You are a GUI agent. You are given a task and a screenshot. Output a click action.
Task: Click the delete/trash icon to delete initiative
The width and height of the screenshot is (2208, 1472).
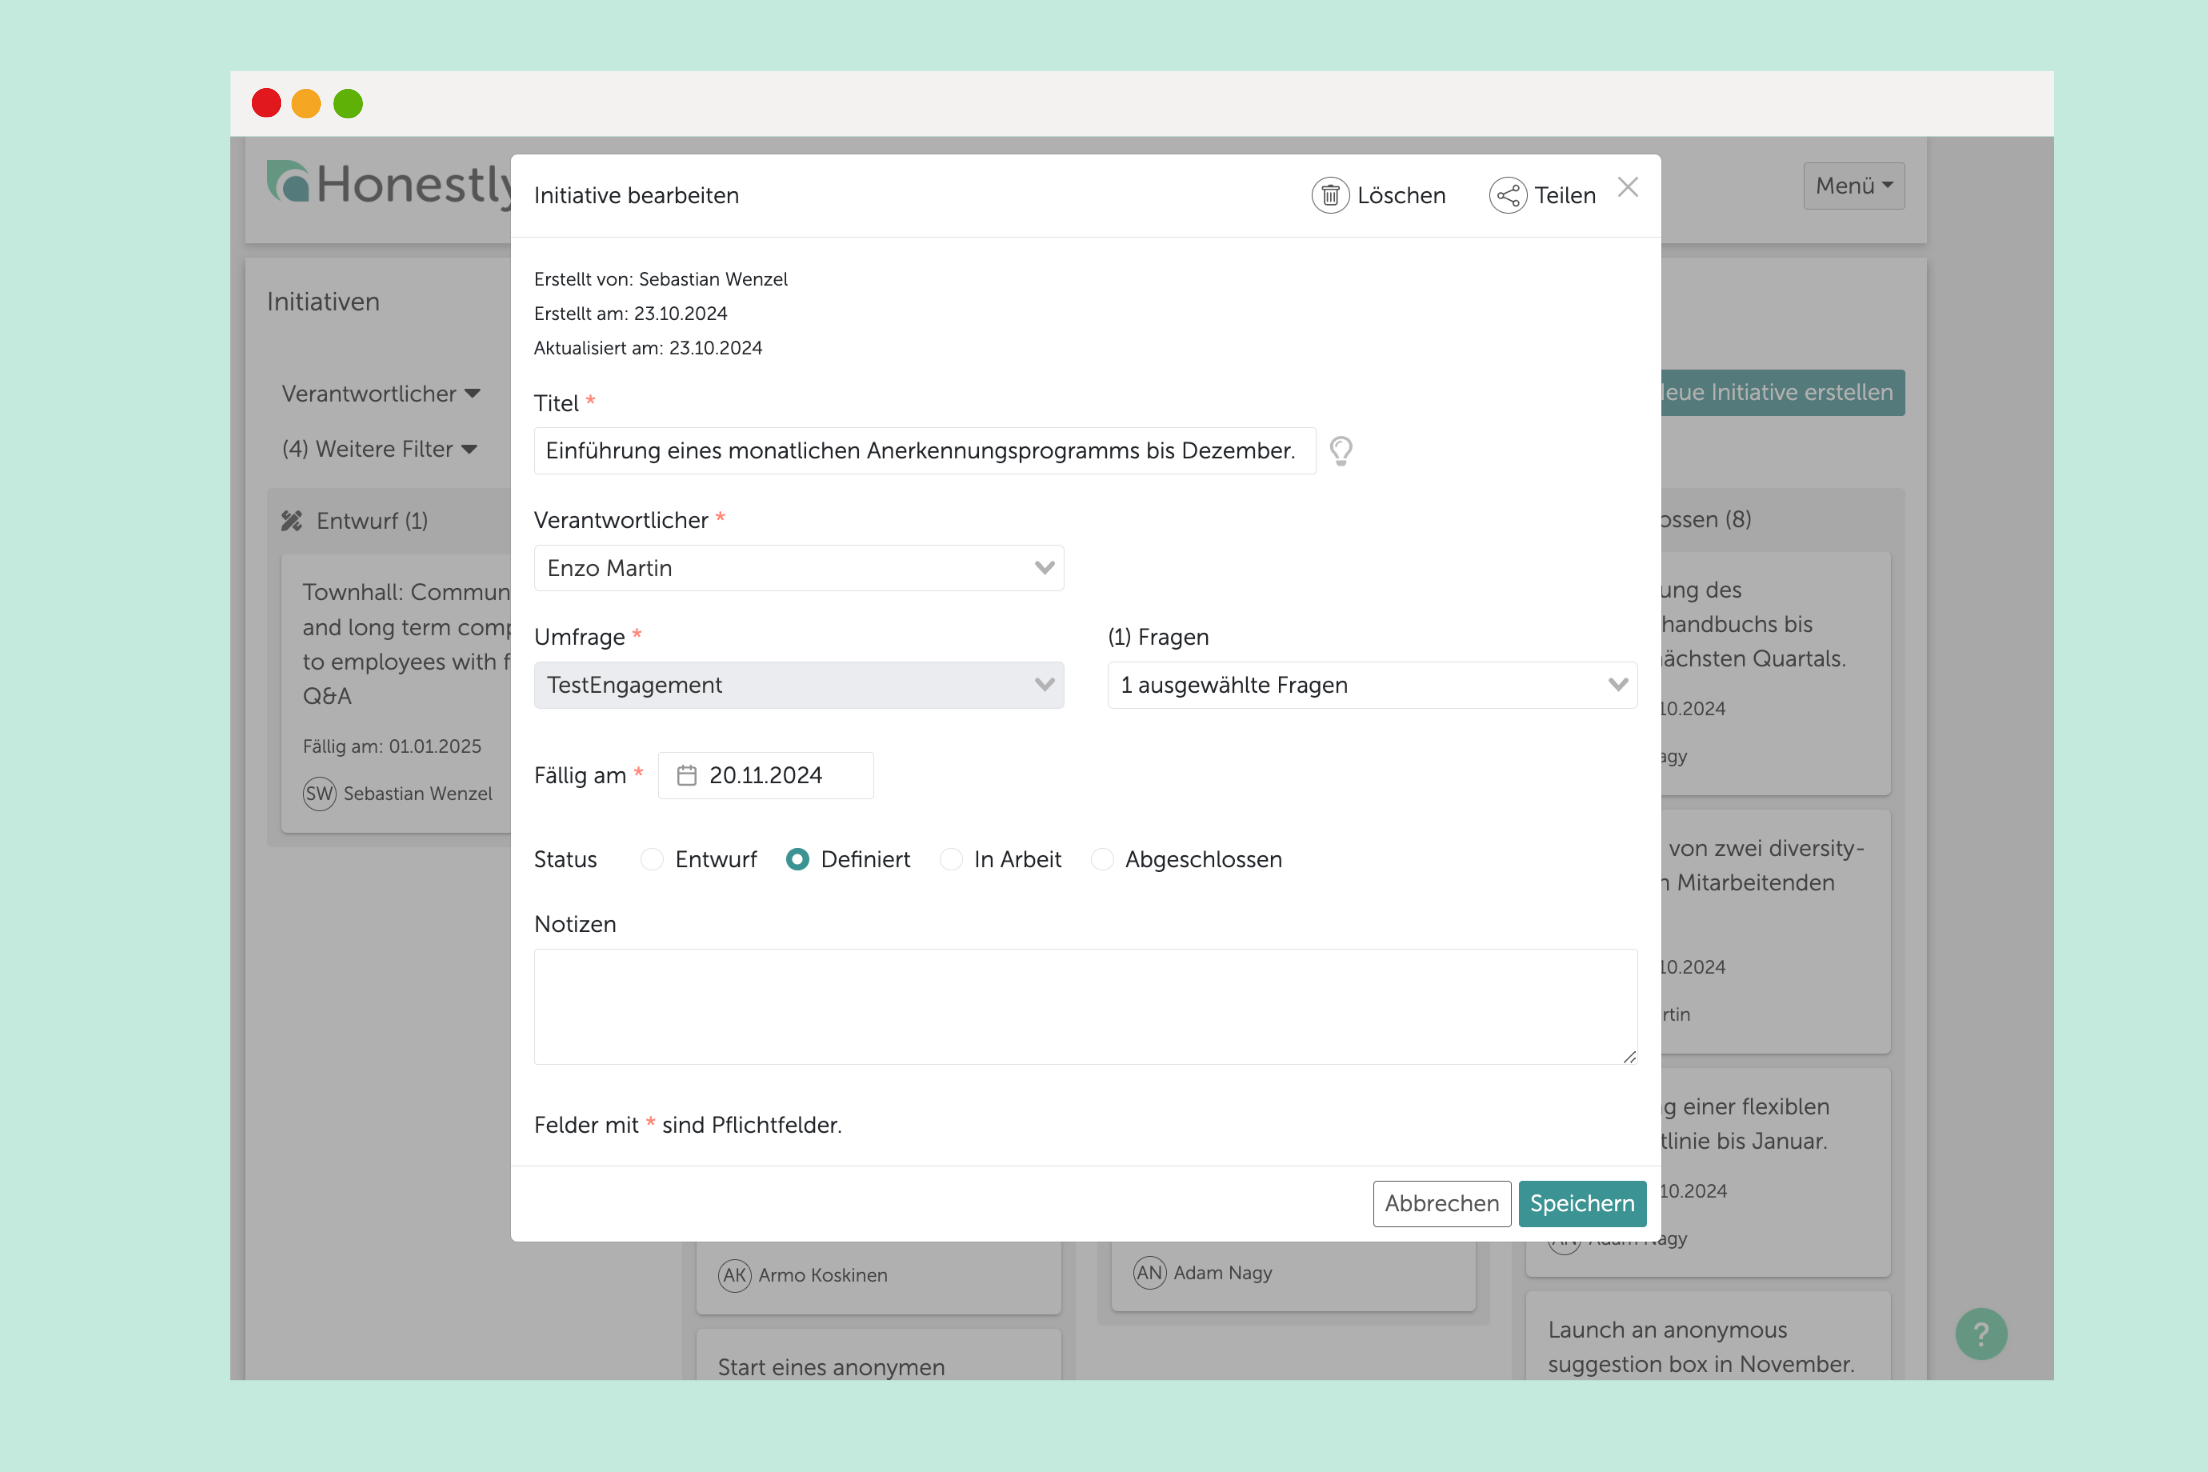(1329, 194)
